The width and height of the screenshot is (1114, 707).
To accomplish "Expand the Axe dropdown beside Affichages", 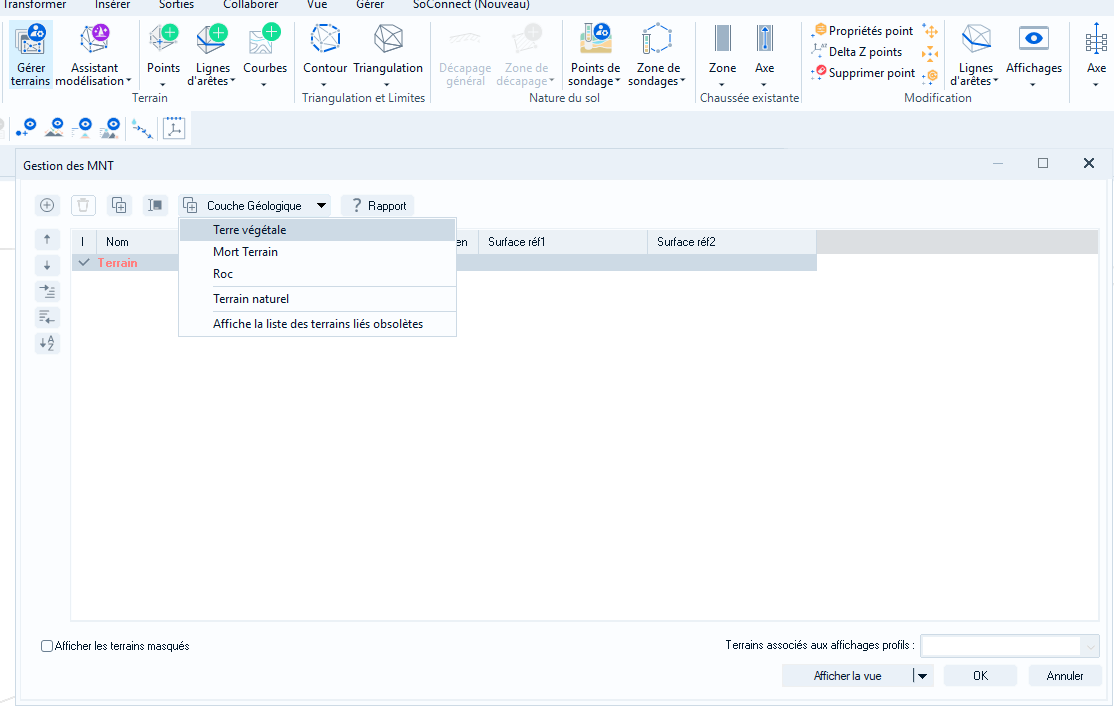I will 1096,85.
